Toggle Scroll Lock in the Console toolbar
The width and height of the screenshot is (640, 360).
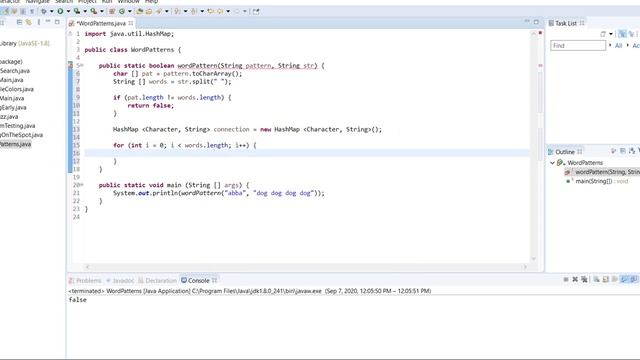[606, 280]
